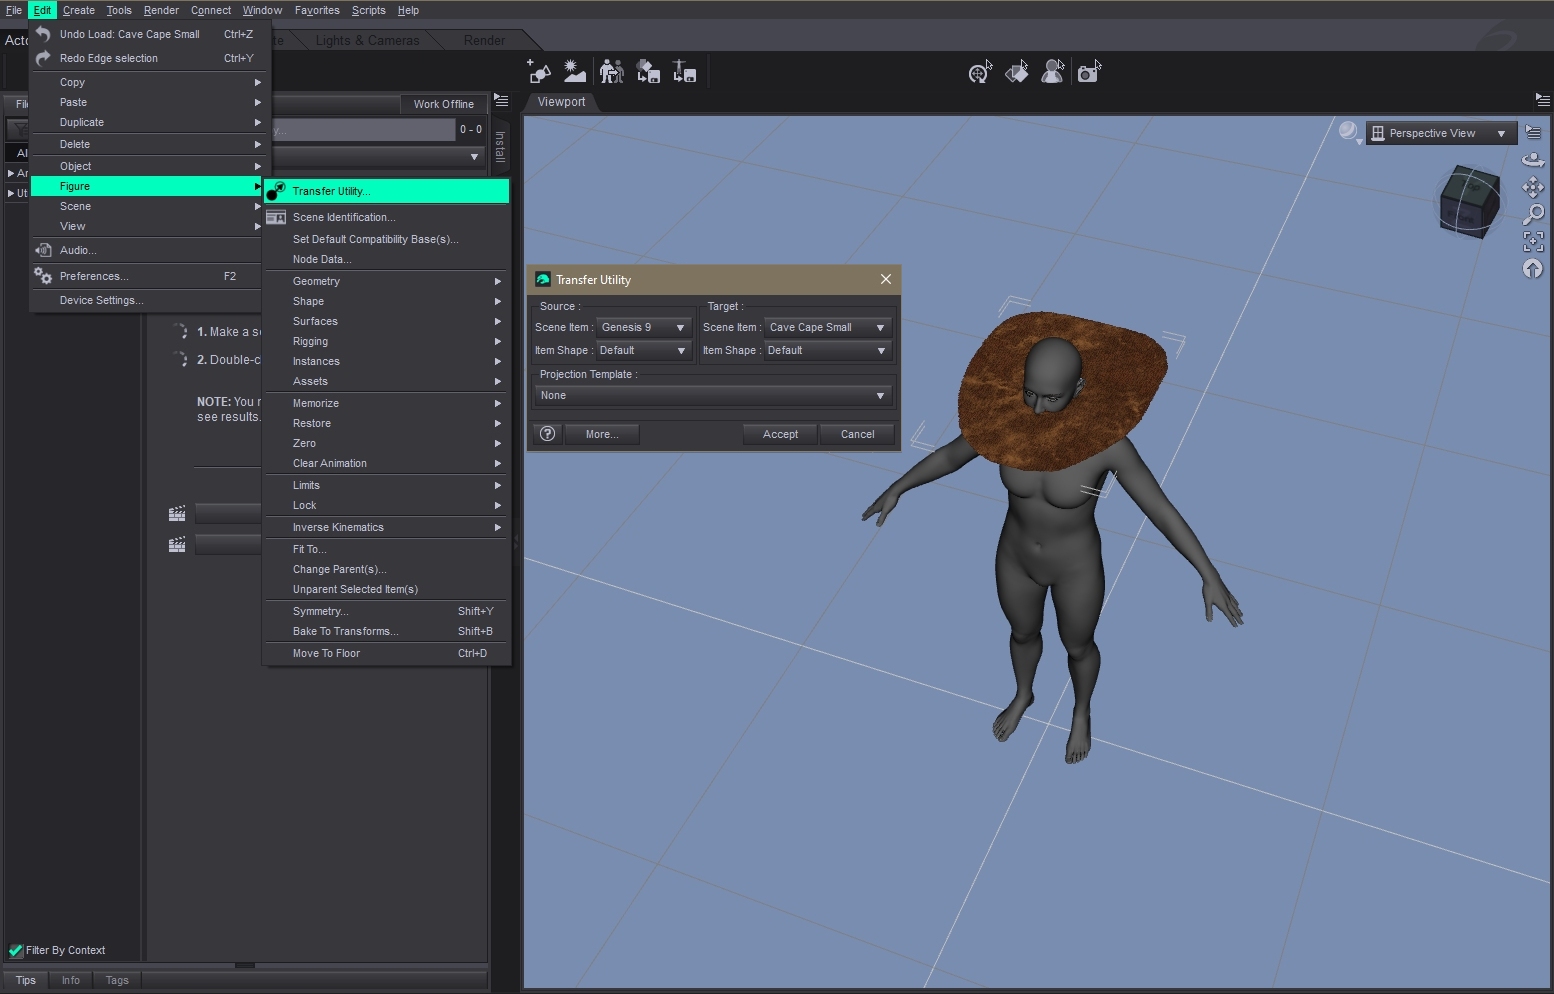Click the magnifier zoom control in the viewport

click(1532, 214)
